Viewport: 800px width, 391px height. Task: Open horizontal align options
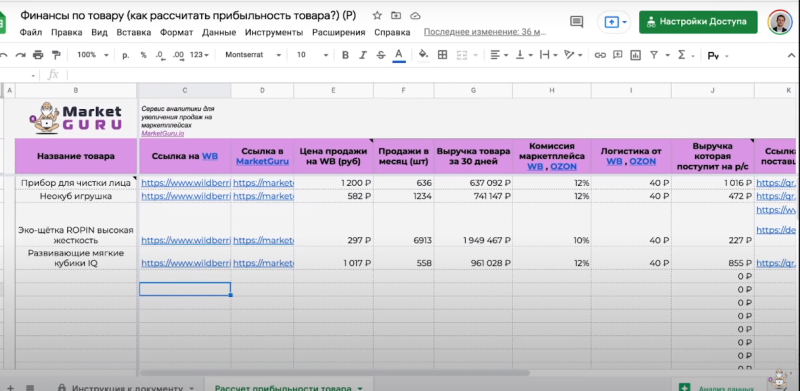pyautogui.click(x=498, y=55)
